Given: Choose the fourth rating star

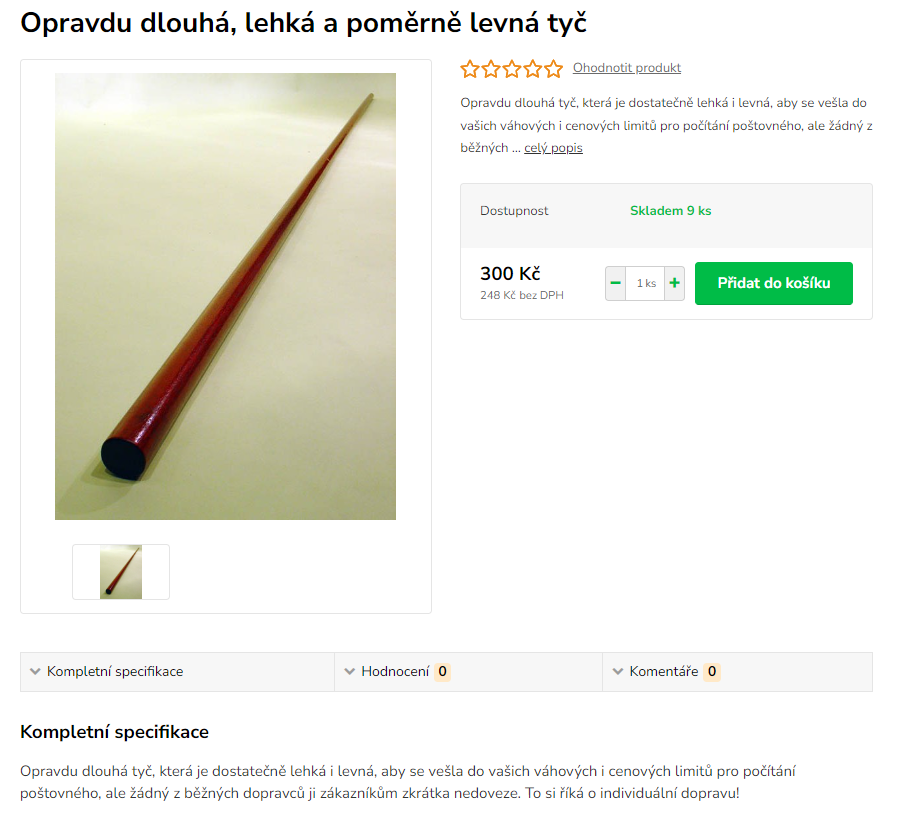Looking at the screenshot, I should (x=533, y=69).
